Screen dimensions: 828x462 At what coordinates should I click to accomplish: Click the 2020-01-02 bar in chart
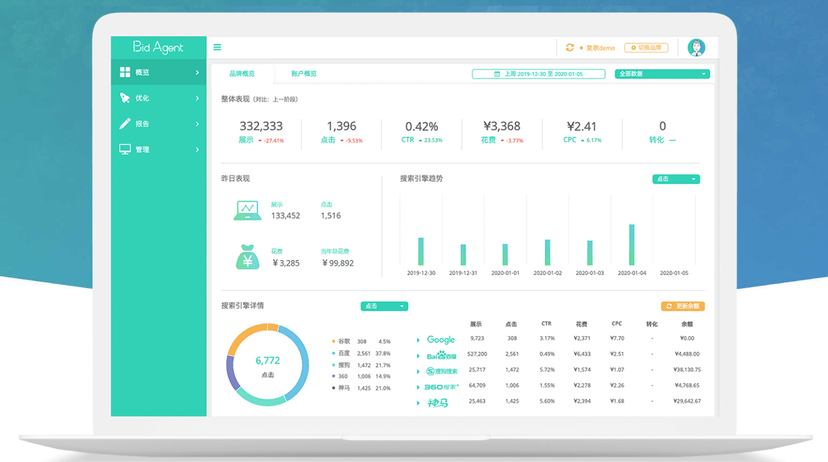tap(548, 252)
